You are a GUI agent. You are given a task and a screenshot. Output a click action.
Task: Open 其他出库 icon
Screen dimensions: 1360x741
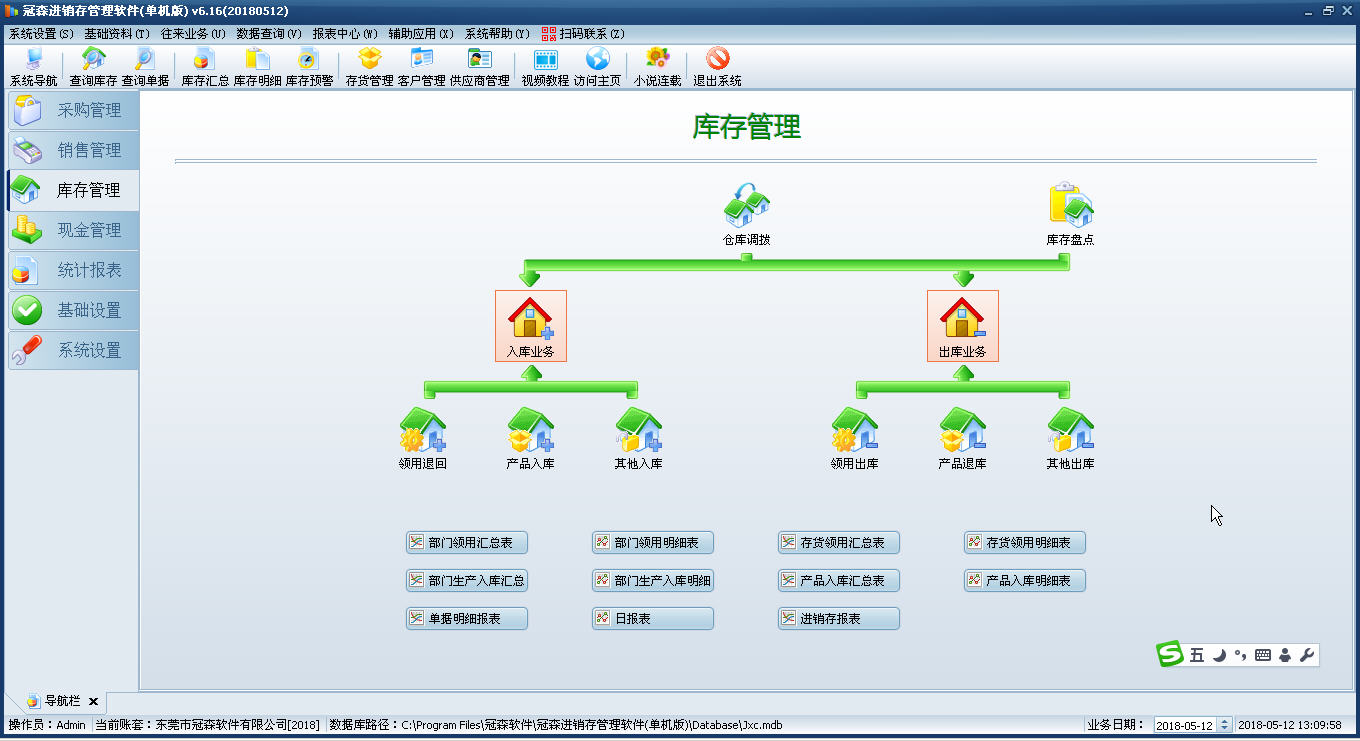pyautogui.click(x=1070, y=438)
